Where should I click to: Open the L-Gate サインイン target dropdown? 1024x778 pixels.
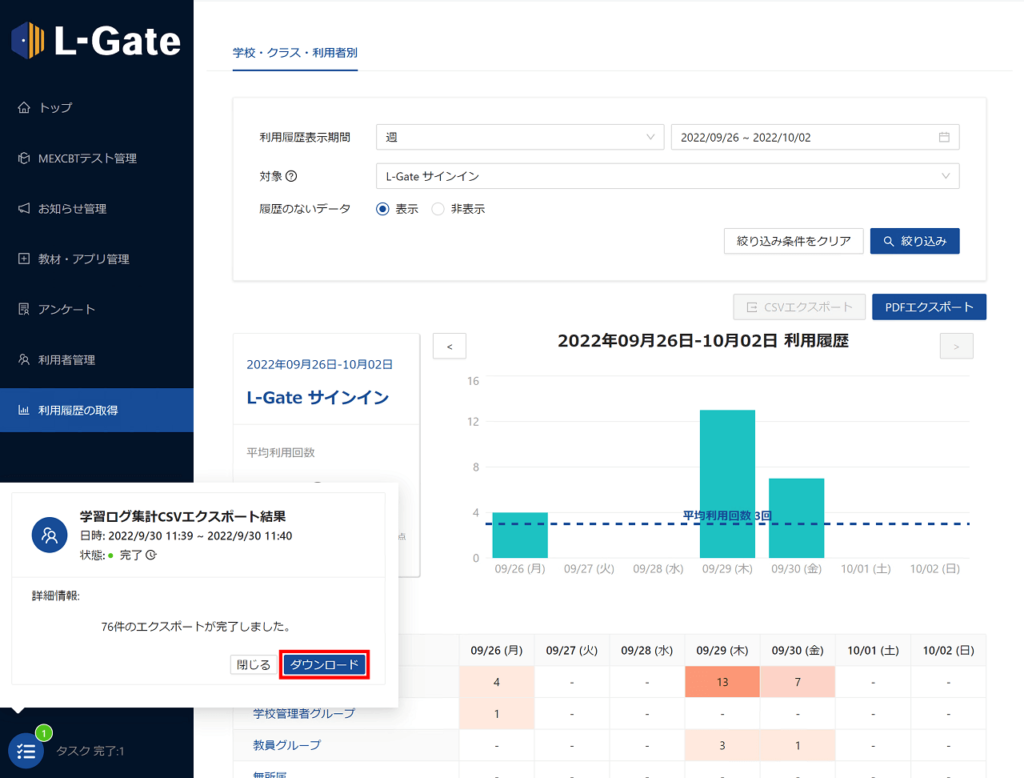pos(667,176)
